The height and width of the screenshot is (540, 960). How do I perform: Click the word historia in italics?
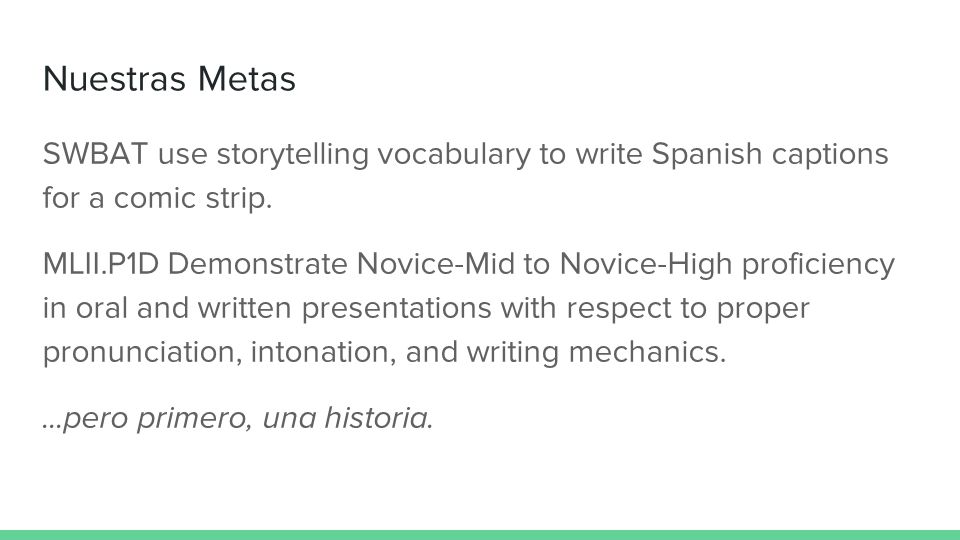[x=379, y=418]
